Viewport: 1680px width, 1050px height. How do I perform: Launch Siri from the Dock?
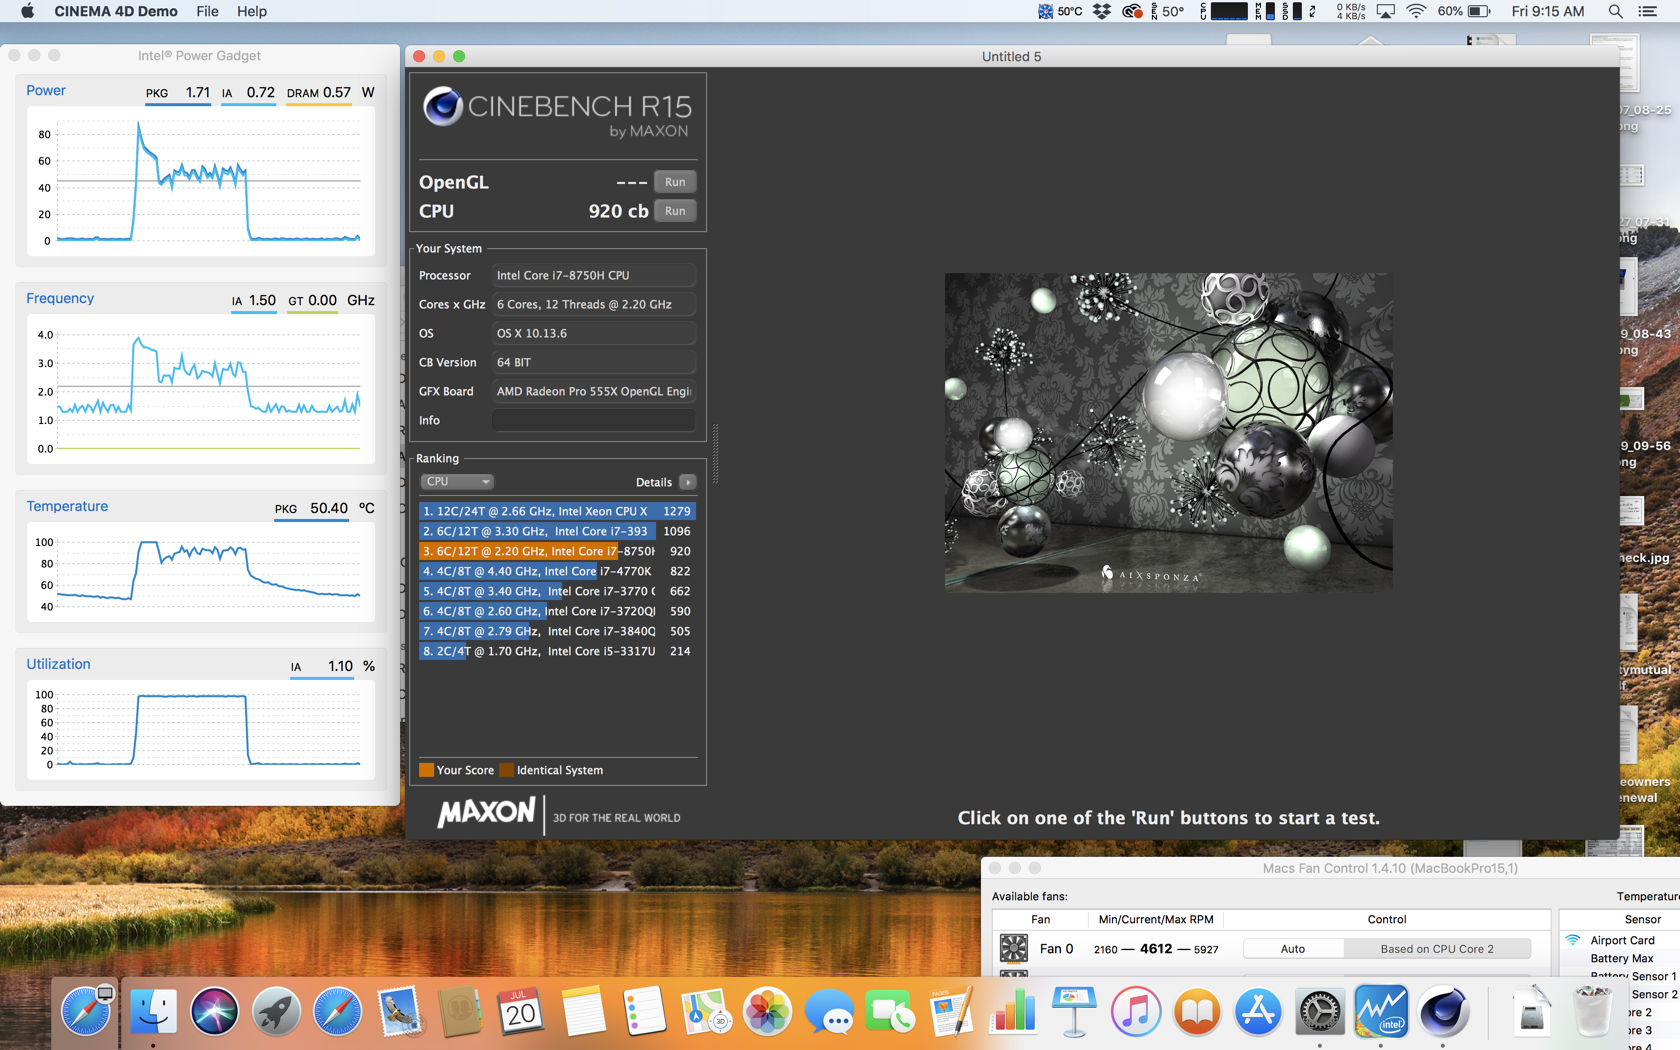(x=214, y=1012)
